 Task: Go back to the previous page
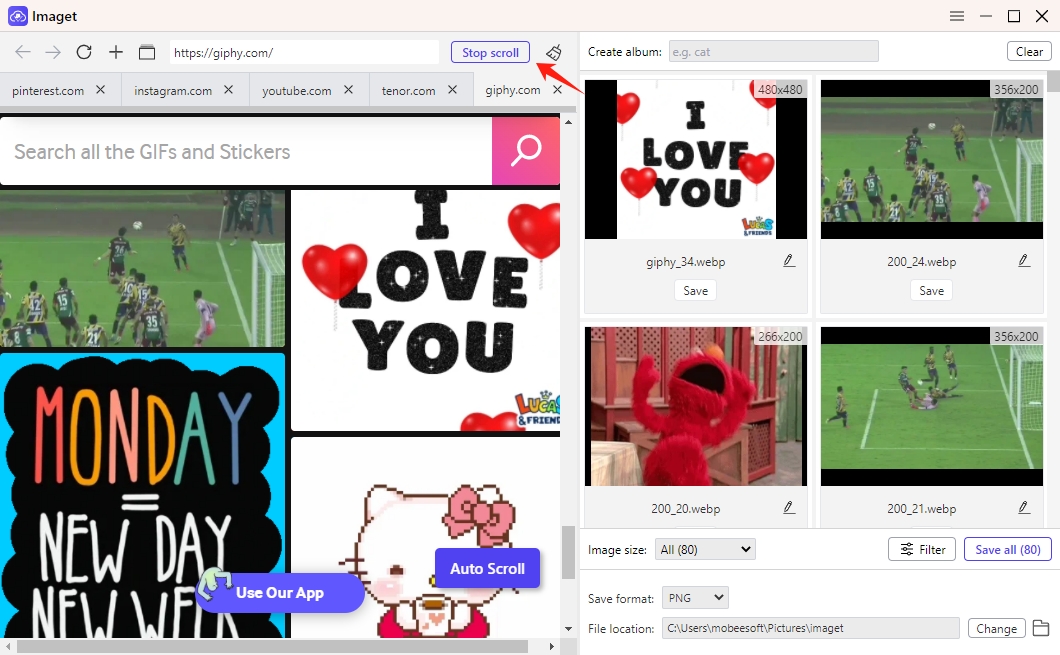[x=23, y=52]
